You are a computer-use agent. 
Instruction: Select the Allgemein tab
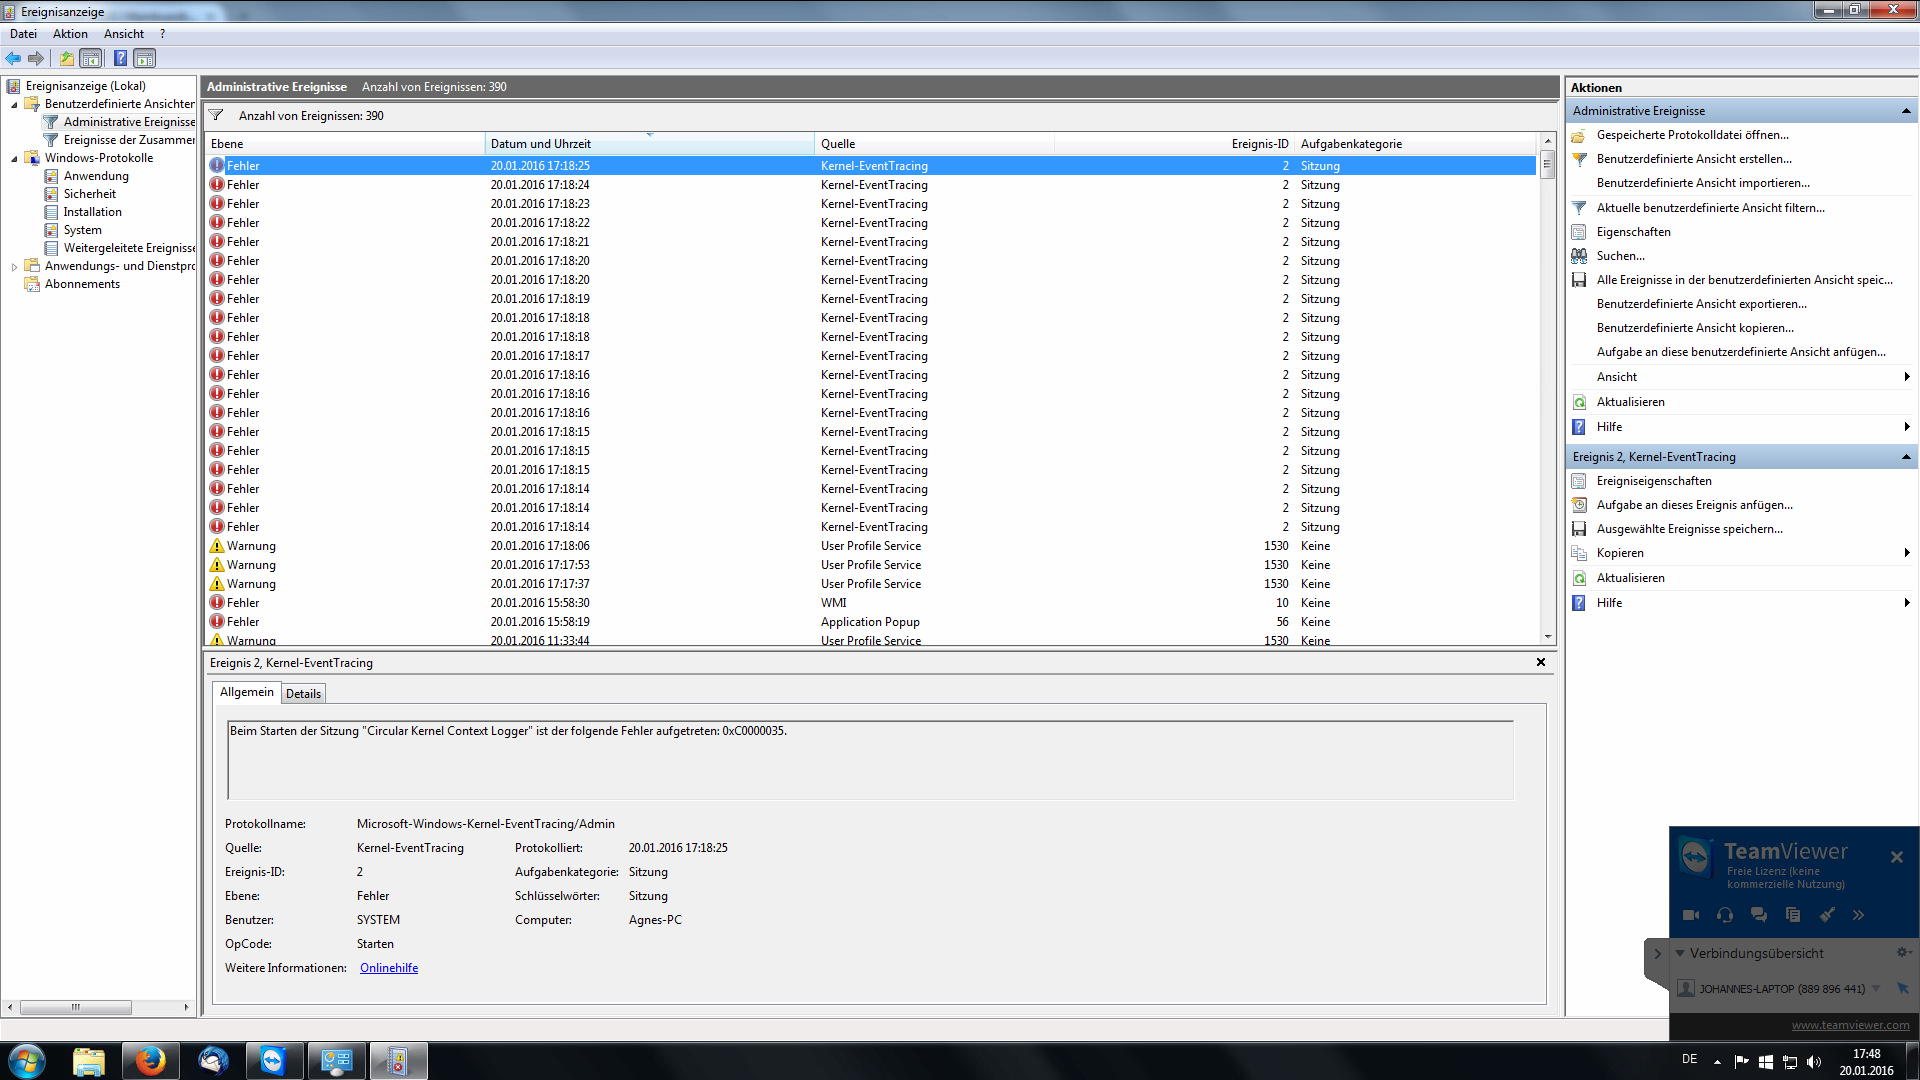tap(246, 692)
